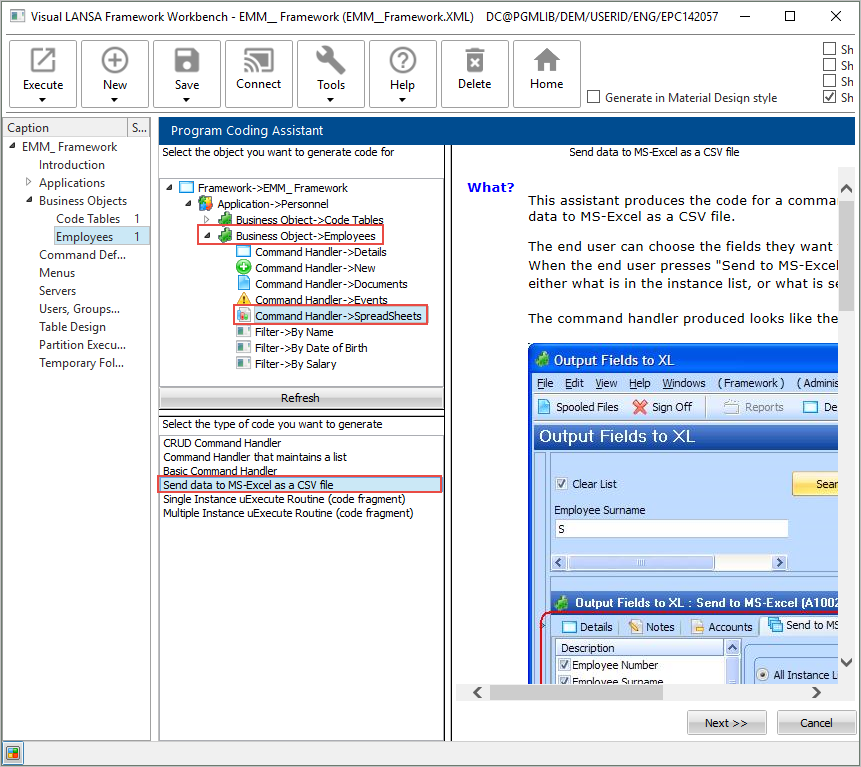Toggle the top checkbox at the right toolbar edge

click(x=829, y=49)
